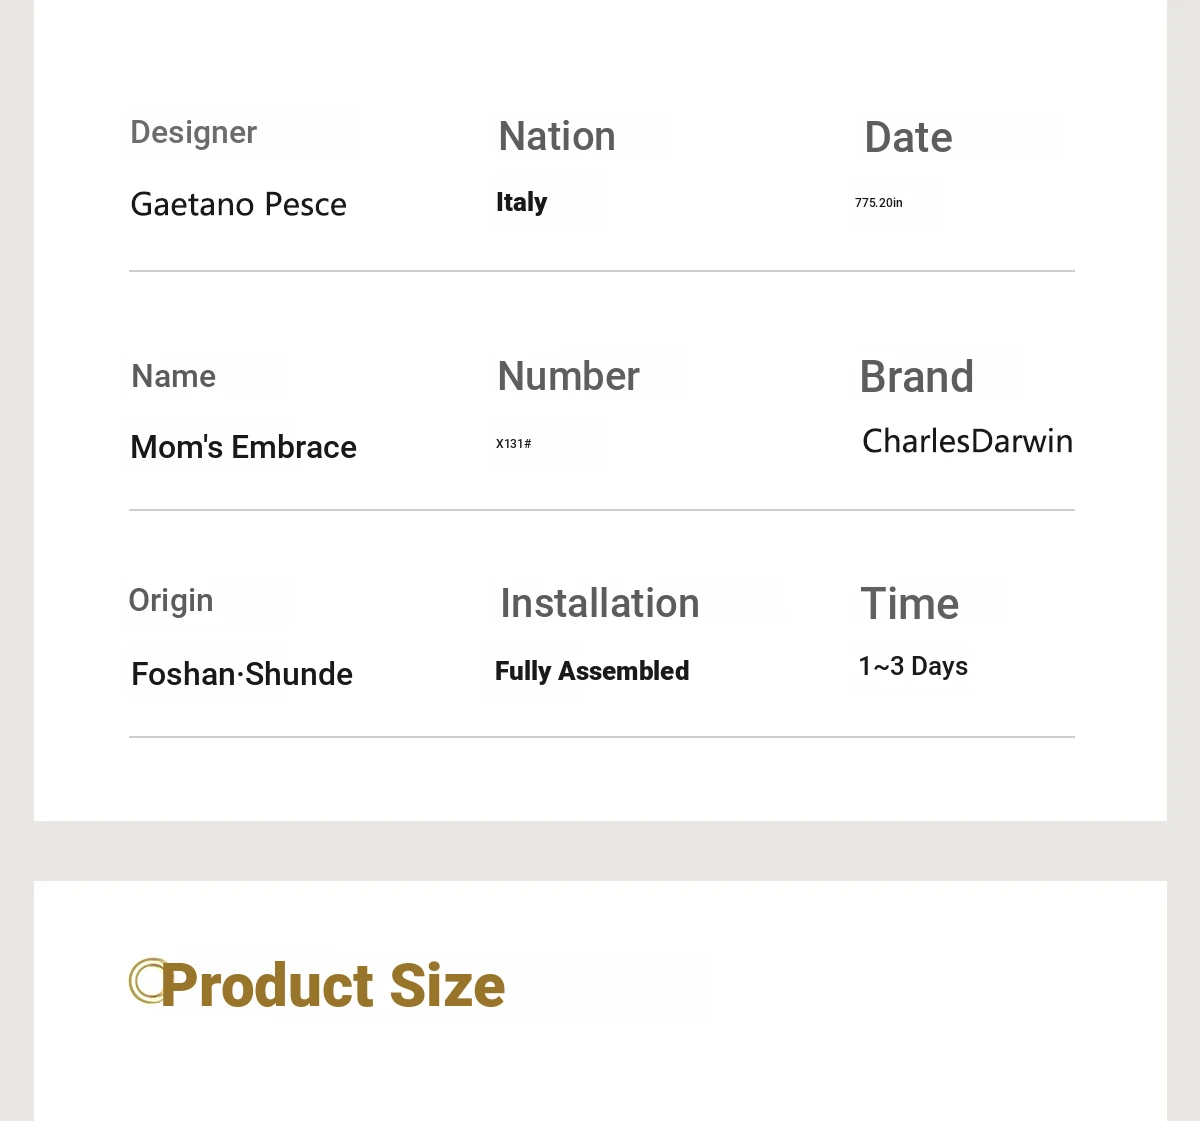The height and width of the screenshot is (1121, 1200).
Task: Open the CharlesDarwin brand text
Action: pos(967,441)
